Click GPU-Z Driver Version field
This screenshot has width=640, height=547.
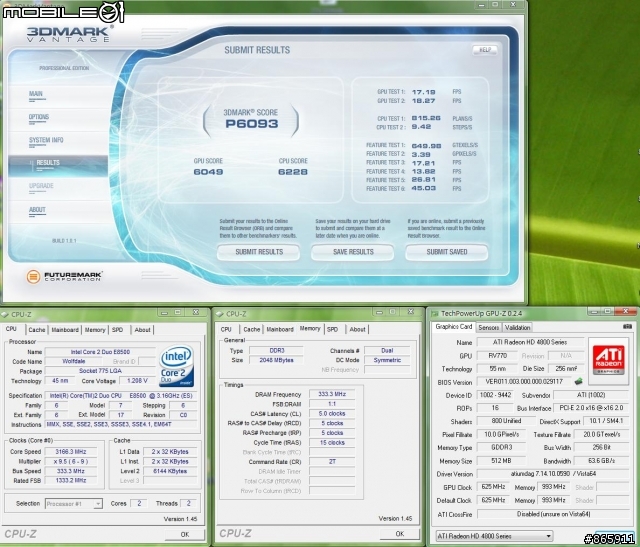(553, 474)
